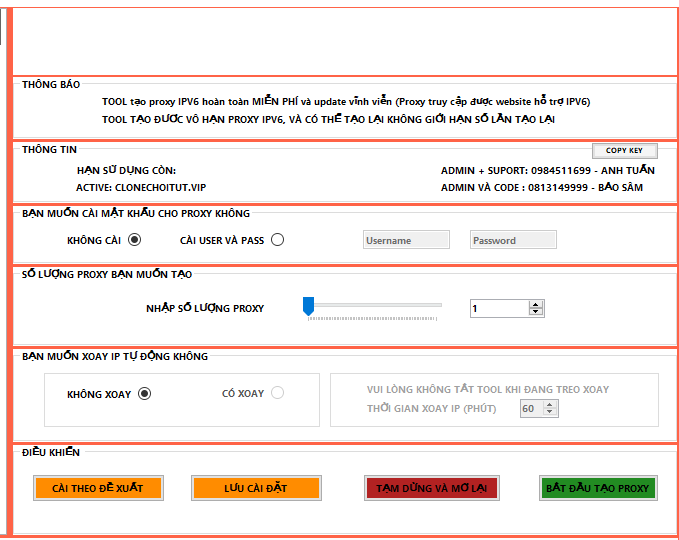Choose the CÀI USER VÀ PASS option

click(277, 239)
